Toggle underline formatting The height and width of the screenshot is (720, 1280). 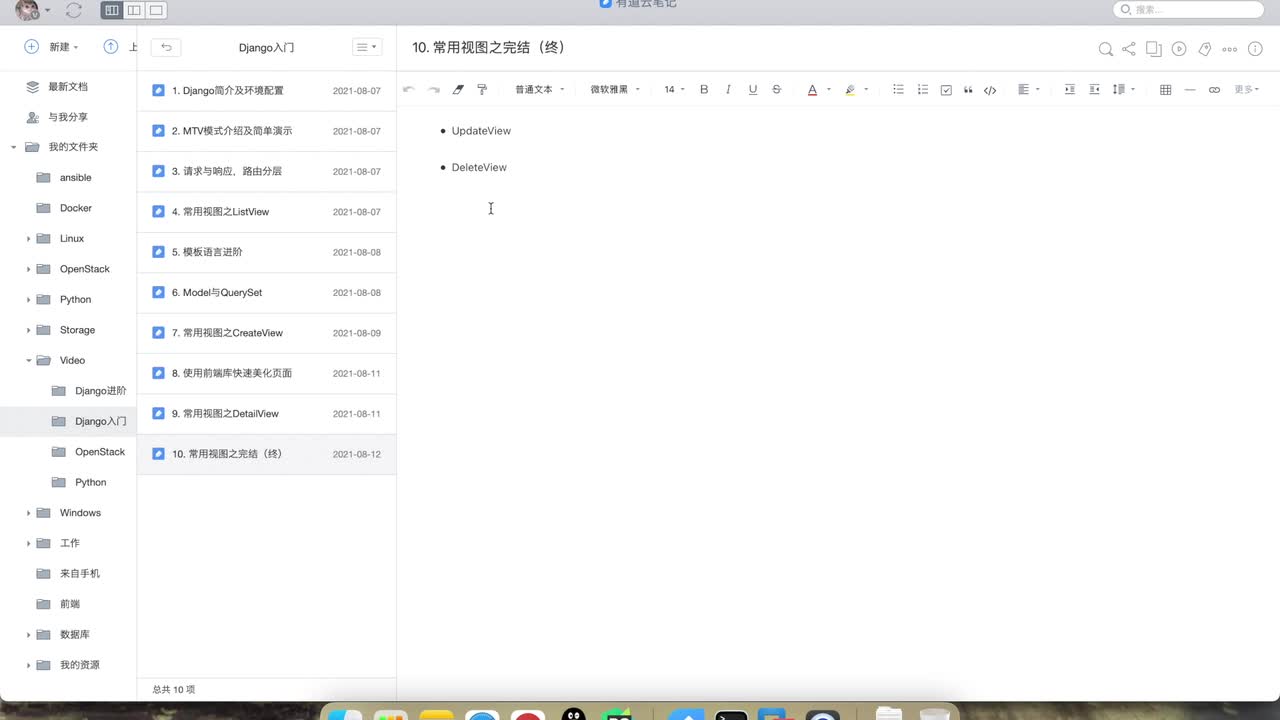pyautogui.click(x=753, y=89)
